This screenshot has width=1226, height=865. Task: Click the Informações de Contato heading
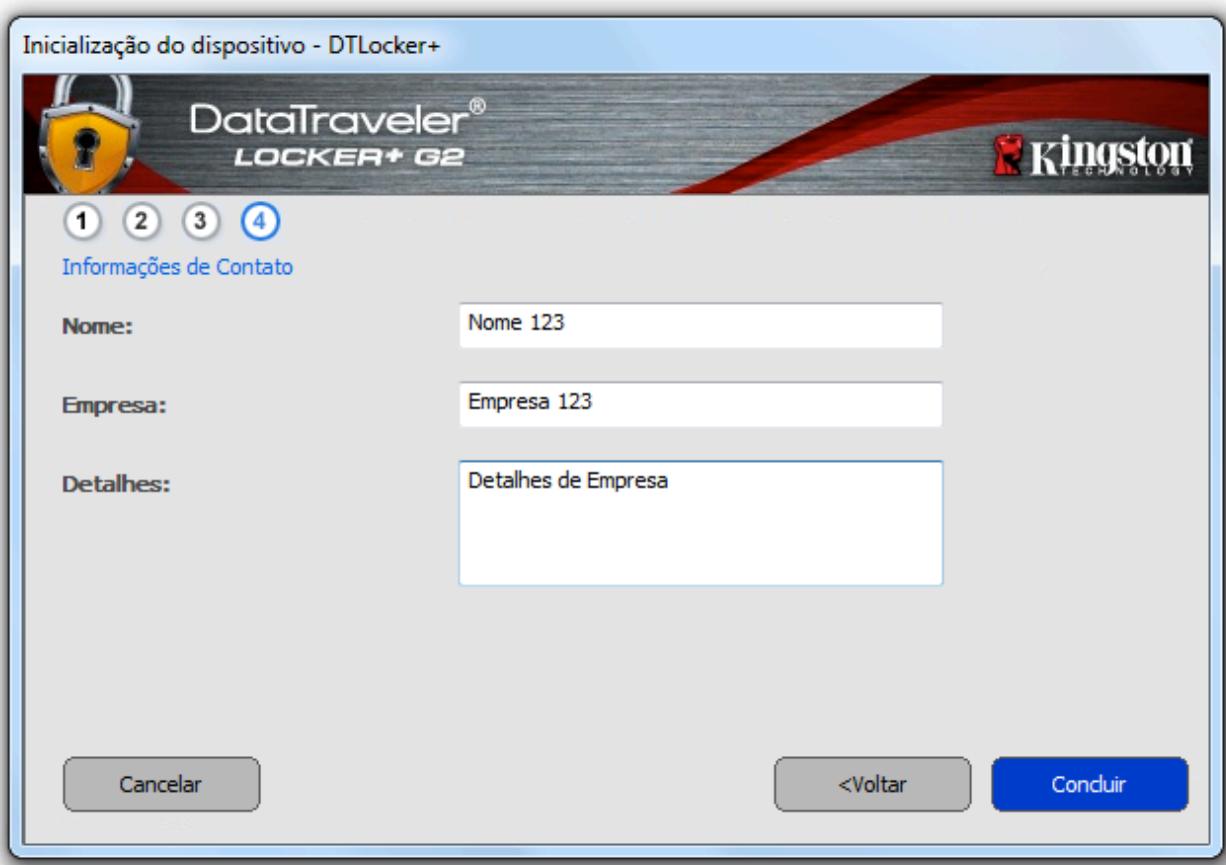point(177,268)
